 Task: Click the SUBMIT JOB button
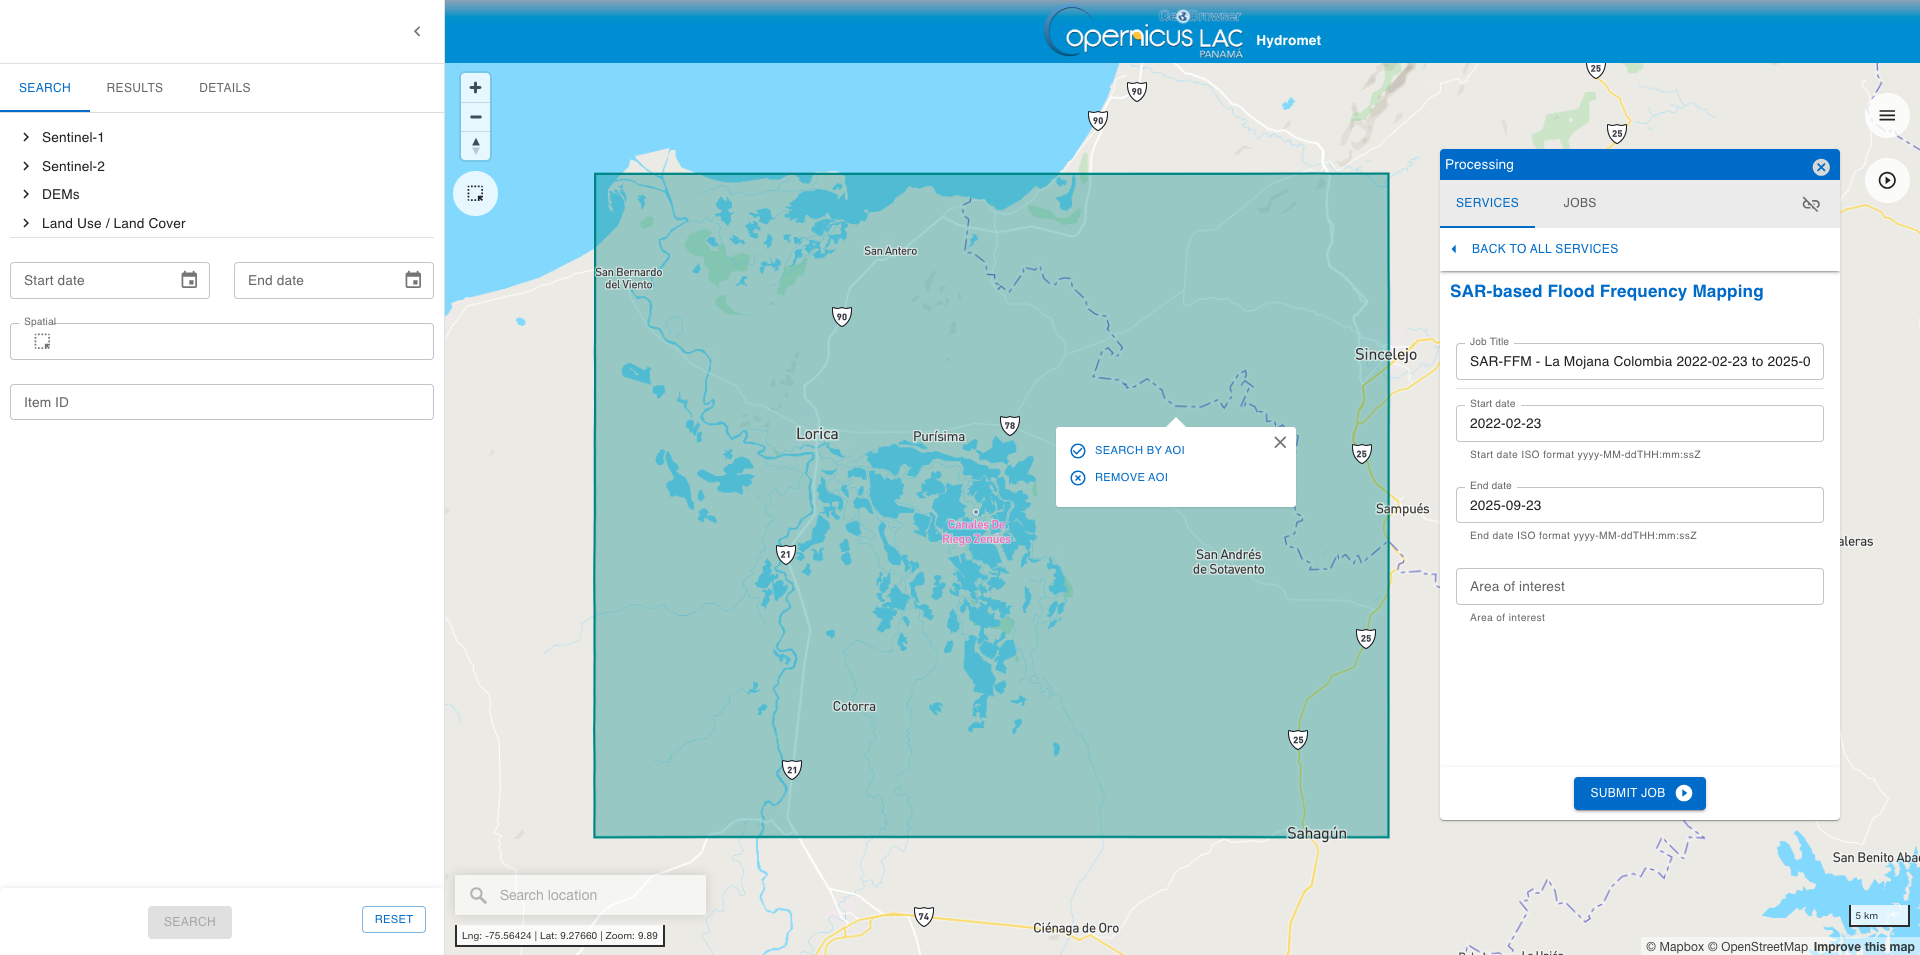pyautogui.click(x=1639, y=793)
